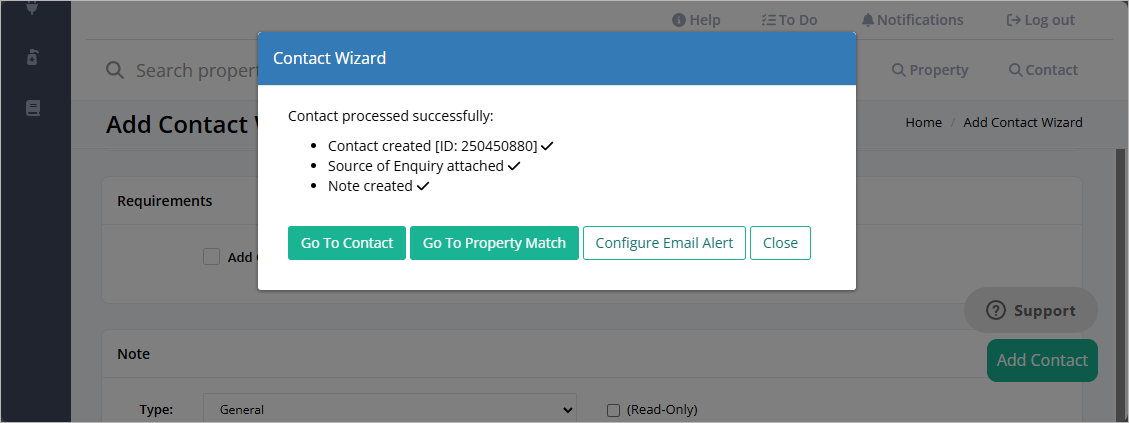Click Go To Contact button

[x=347, y=243]
